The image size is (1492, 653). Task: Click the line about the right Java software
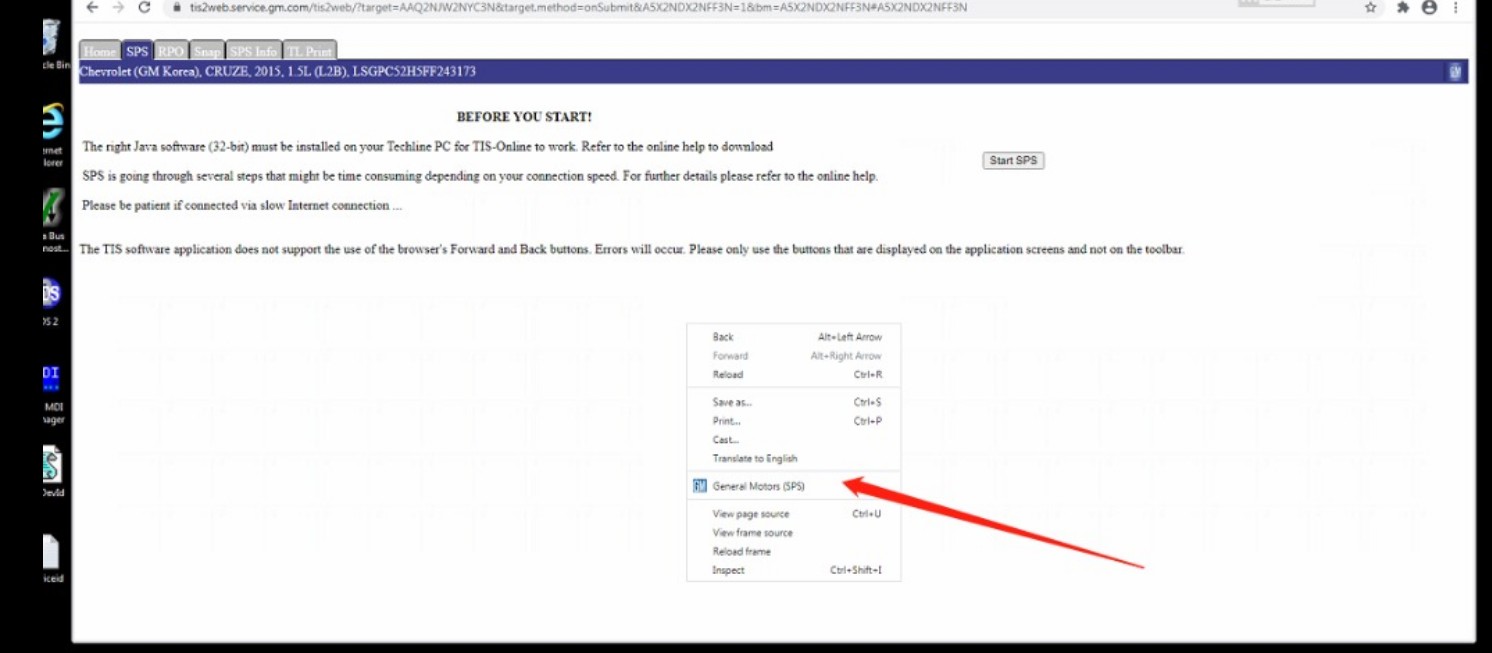[x=428, y=146]
